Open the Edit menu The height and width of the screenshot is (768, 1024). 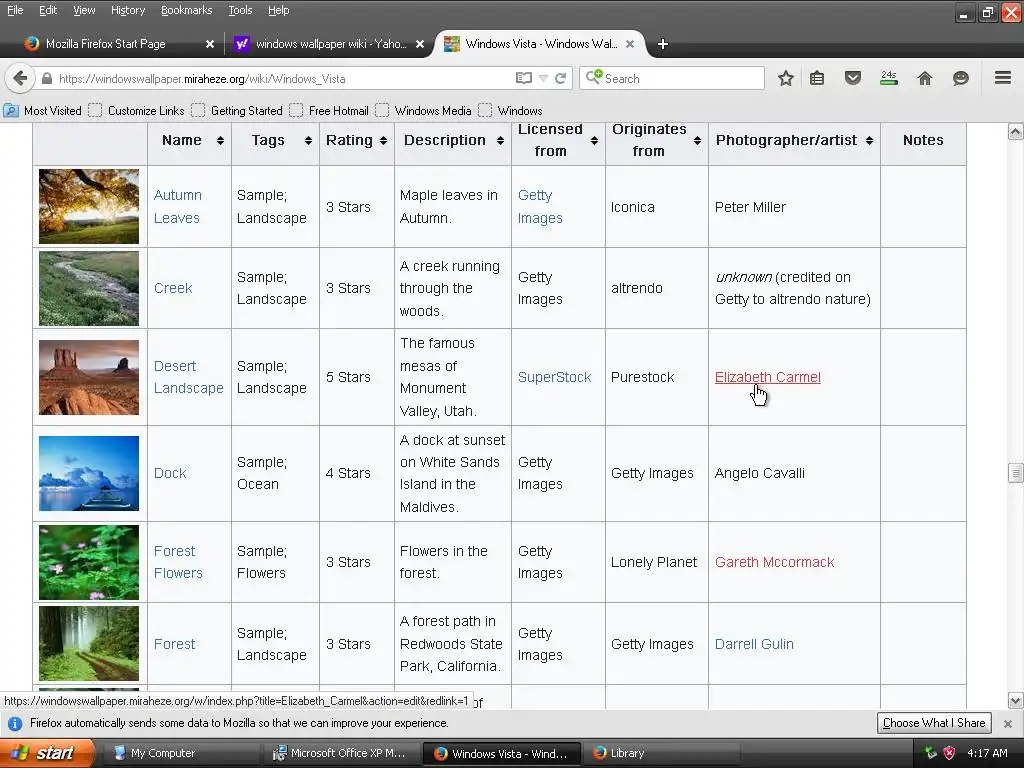click(48, 10)
